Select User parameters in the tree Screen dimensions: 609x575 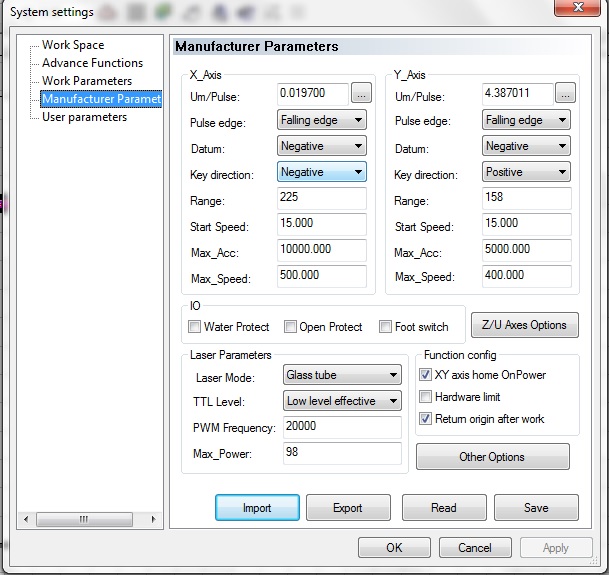tap(84, 117)
